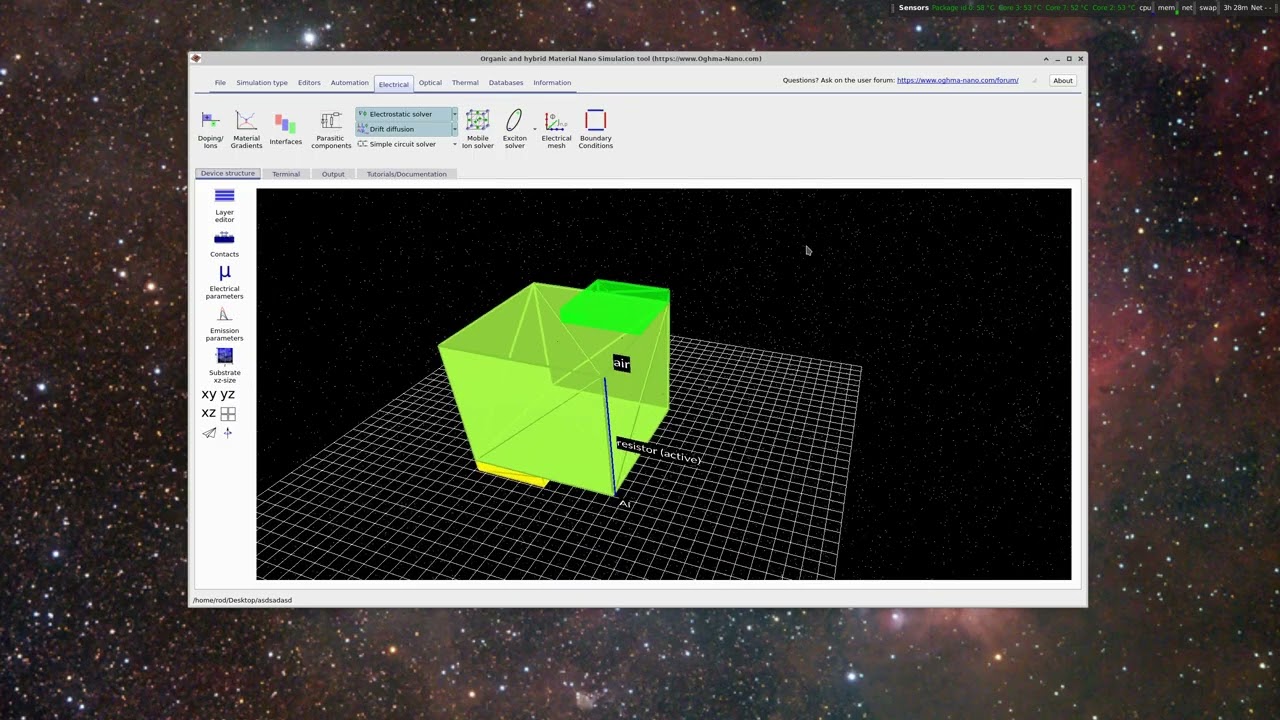
Task: Toggle the Drift diffusion solver
Action: (x=401, y=129)
